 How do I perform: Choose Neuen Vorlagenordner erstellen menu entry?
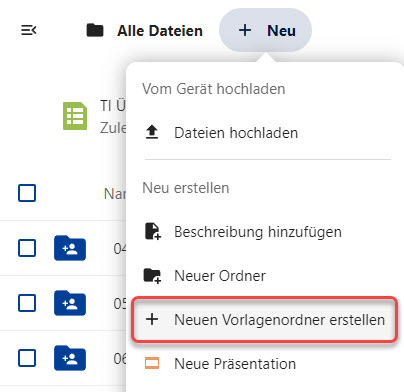(x=265, y=319)
